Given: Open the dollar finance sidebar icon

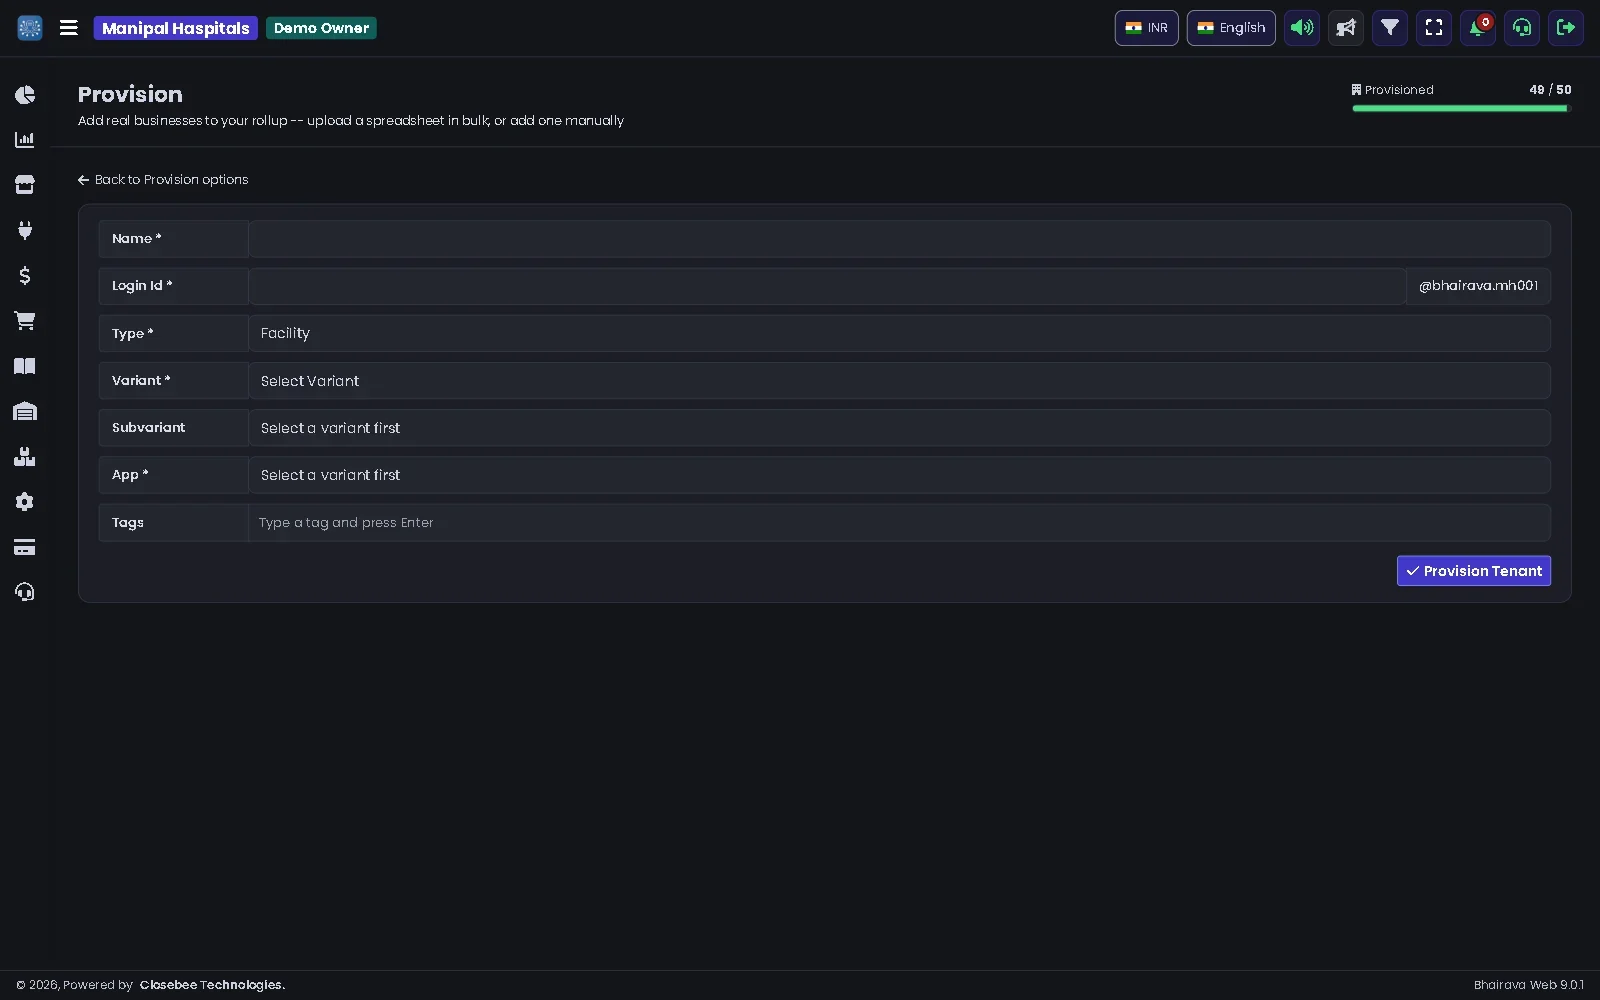Looking at the screenshot, I should click(25, 276).
